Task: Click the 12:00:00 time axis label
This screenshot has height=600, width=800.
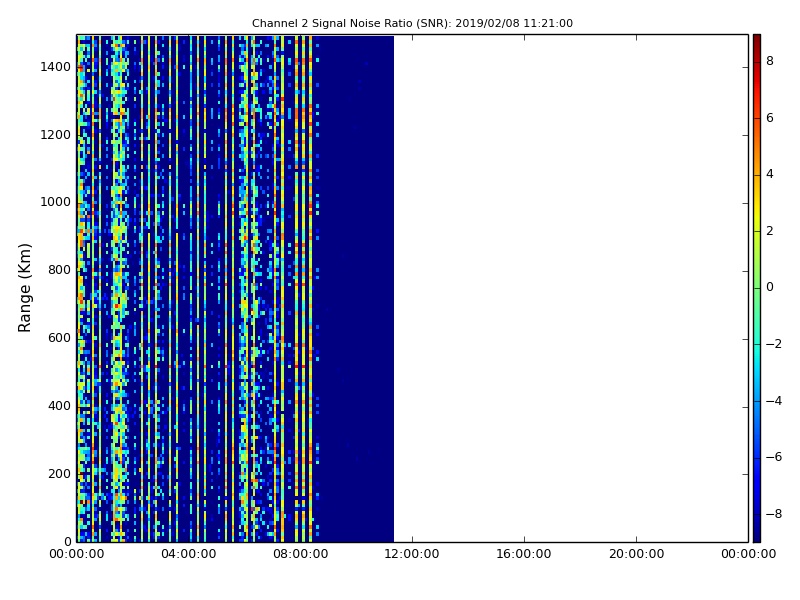Action: (x=412, y=554)
